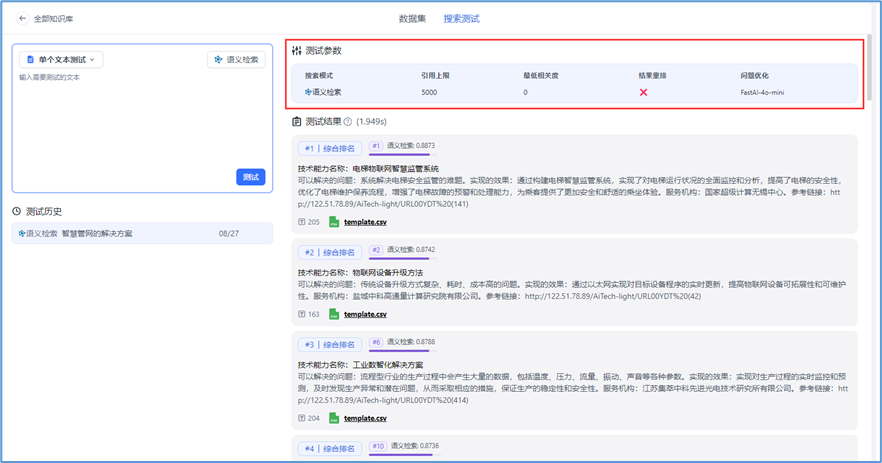The image size is (882, 463).
Task: Click the #4 | 综合排名 badge
Action: point(330,449)
